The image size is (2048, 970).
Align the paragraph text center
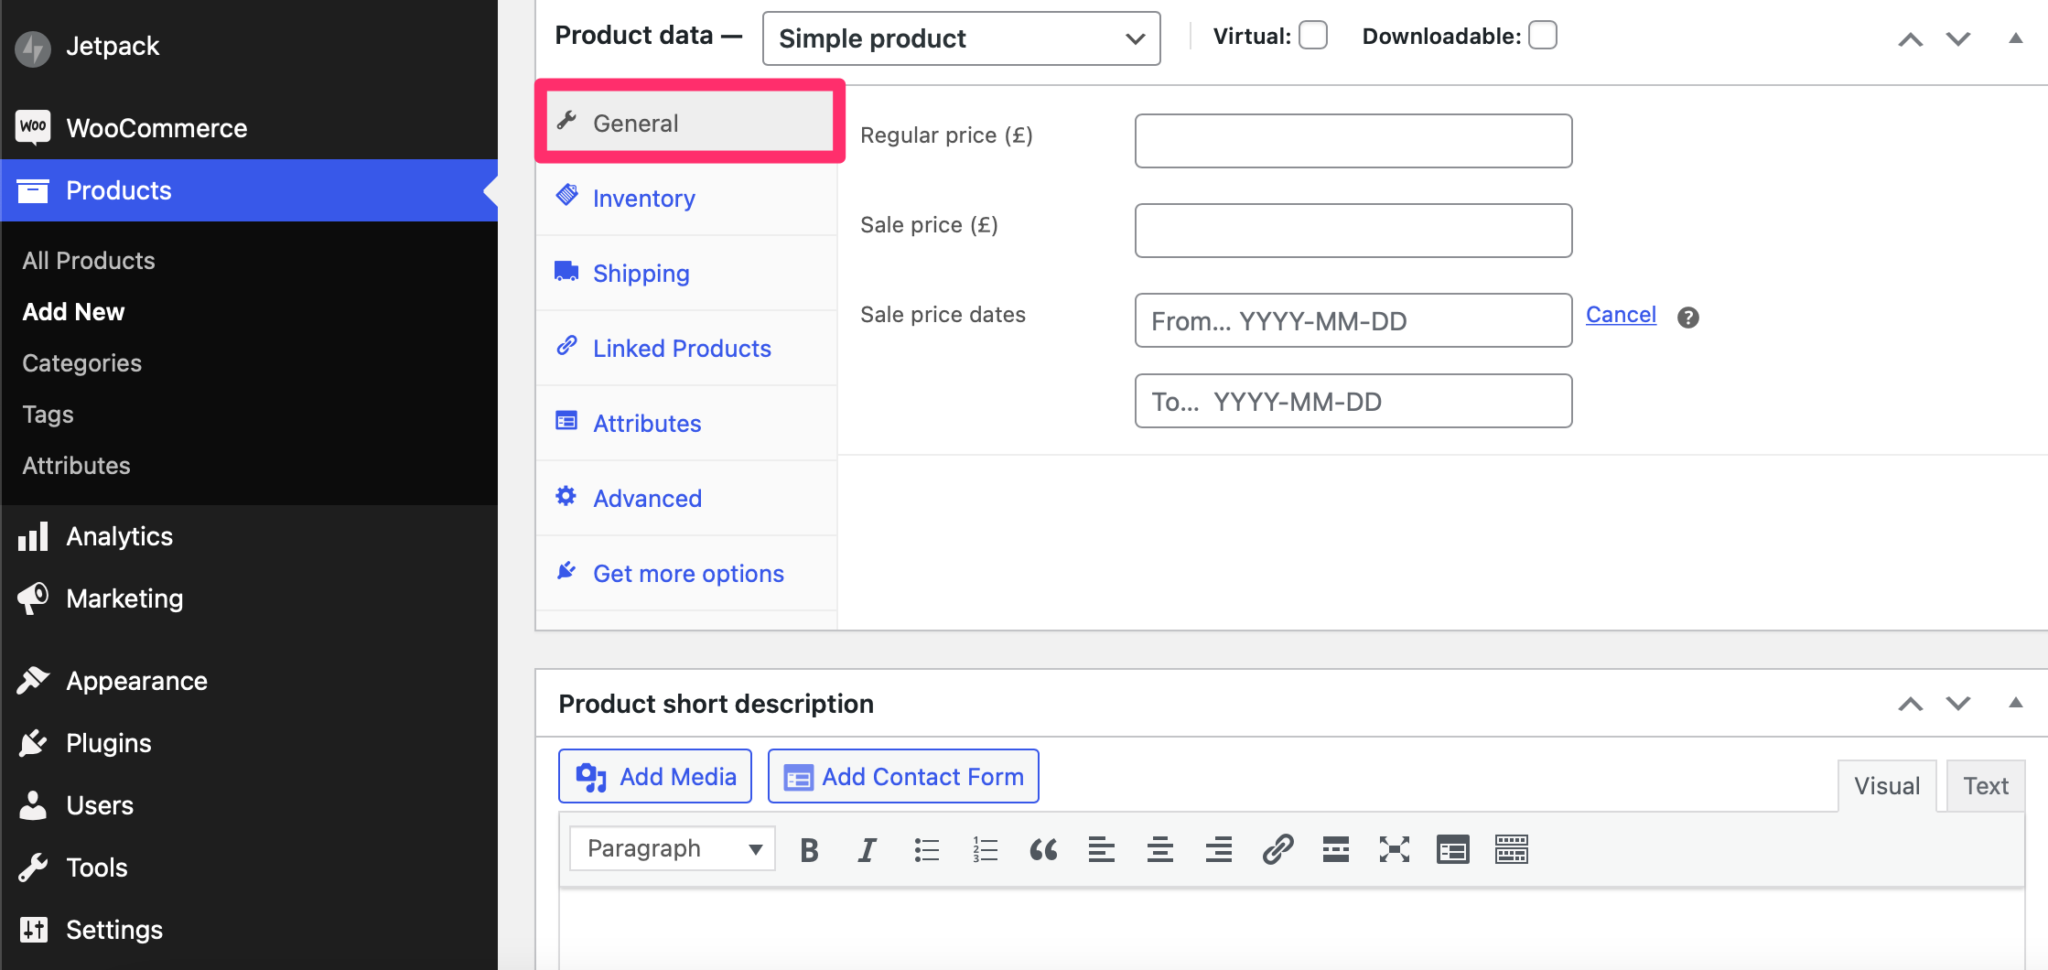[x=1159, y=848]
